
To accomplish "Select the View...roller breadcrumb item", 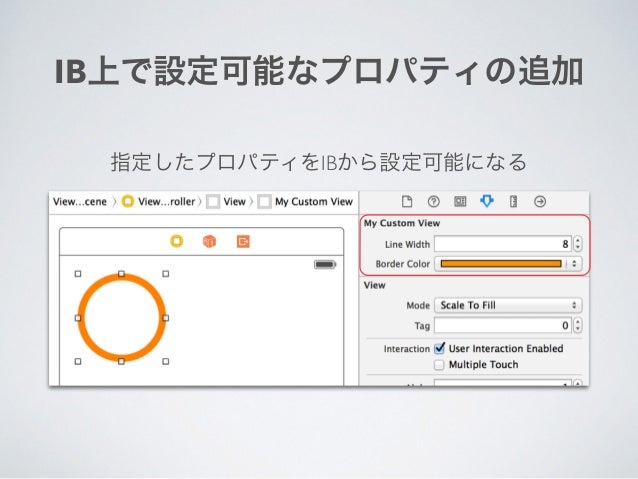I will click(166, 201).
